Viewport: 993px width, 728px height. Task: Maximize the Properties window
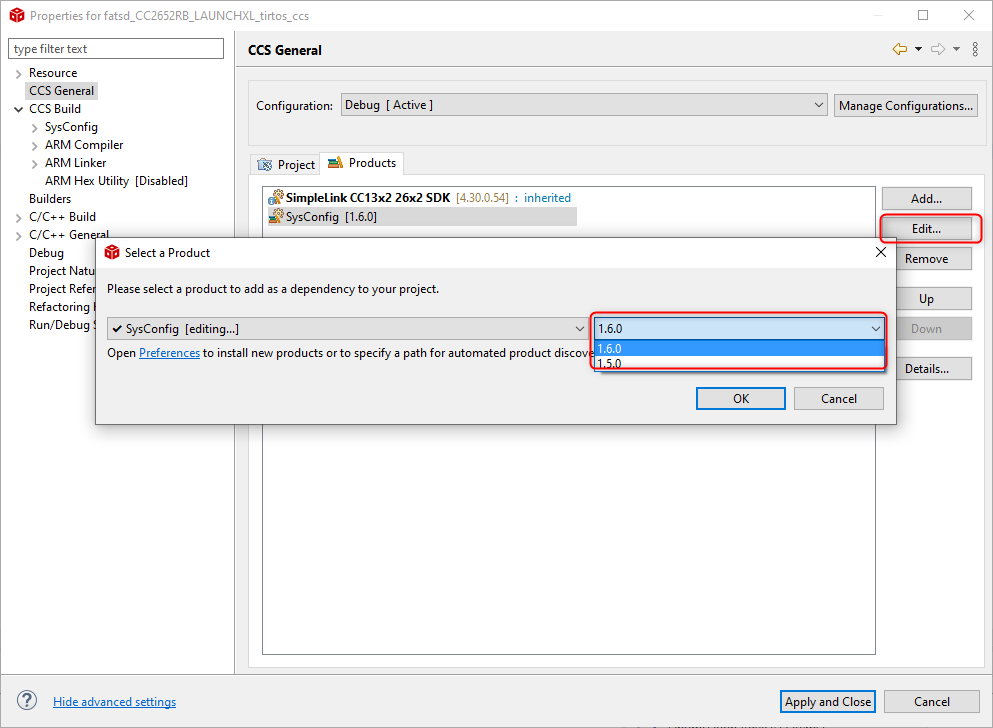click(x=923, y=15)
